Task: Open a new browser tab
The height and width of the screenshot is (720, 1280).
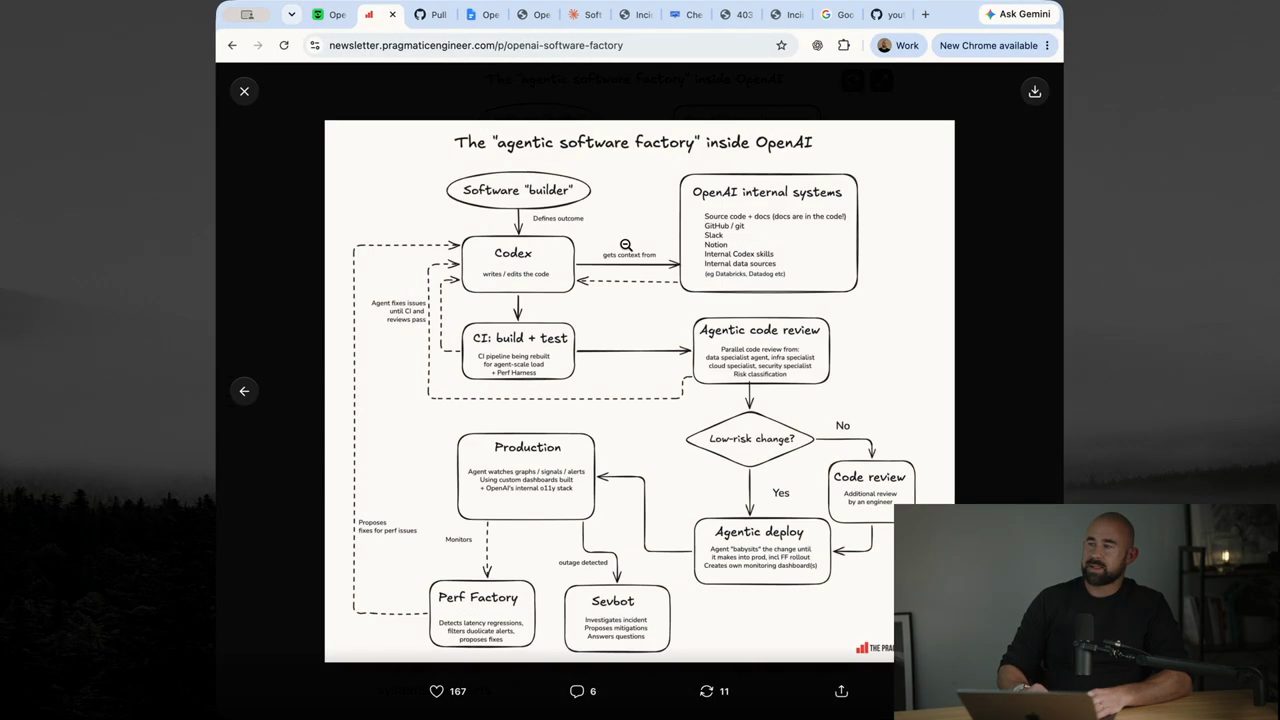Action: 925,14
